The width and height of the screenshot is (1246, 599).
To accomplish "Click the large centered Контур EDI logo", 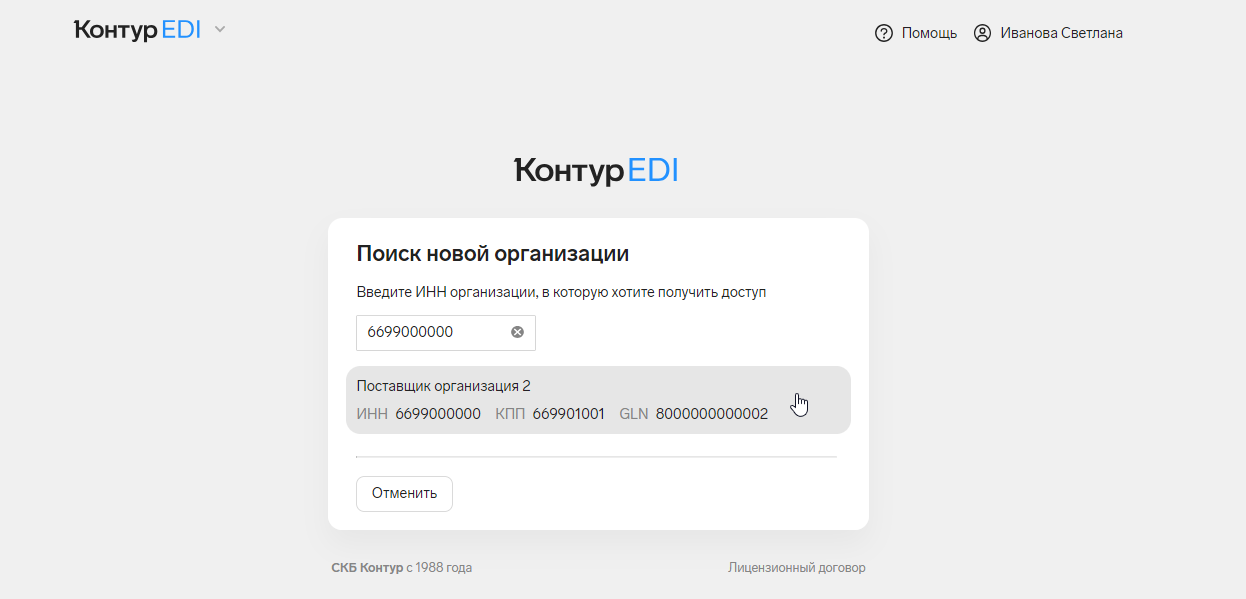I will point(596,171).
